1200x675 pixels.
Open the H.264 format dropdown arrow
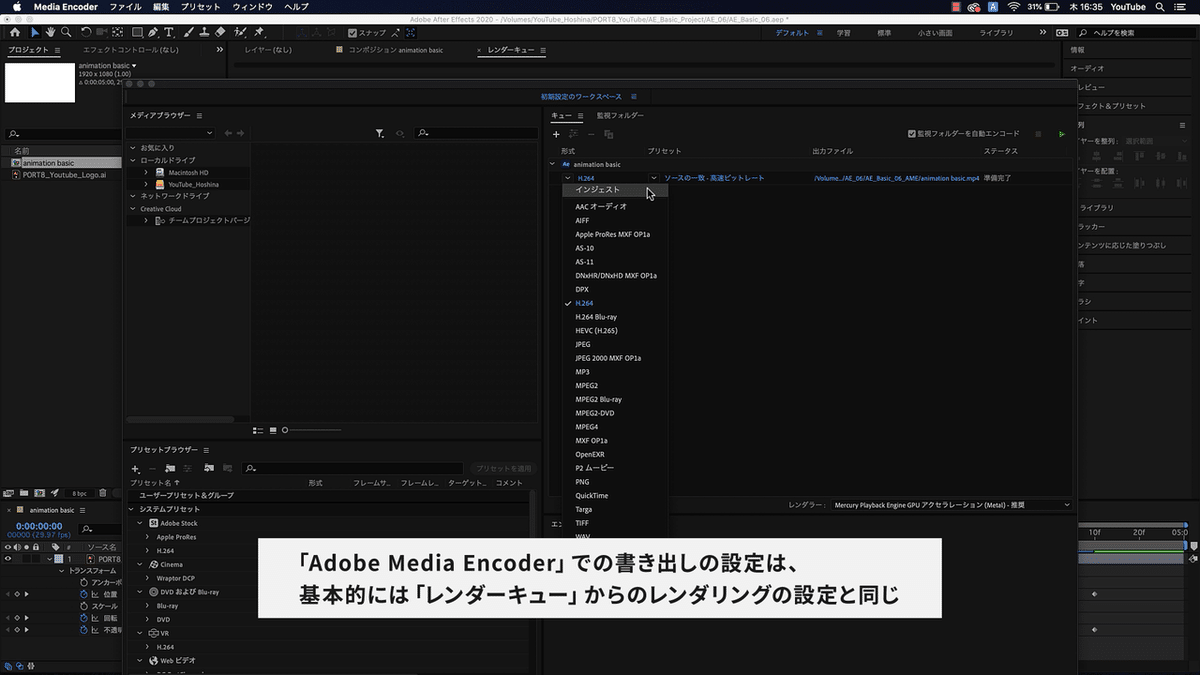(x=567, y=178)
